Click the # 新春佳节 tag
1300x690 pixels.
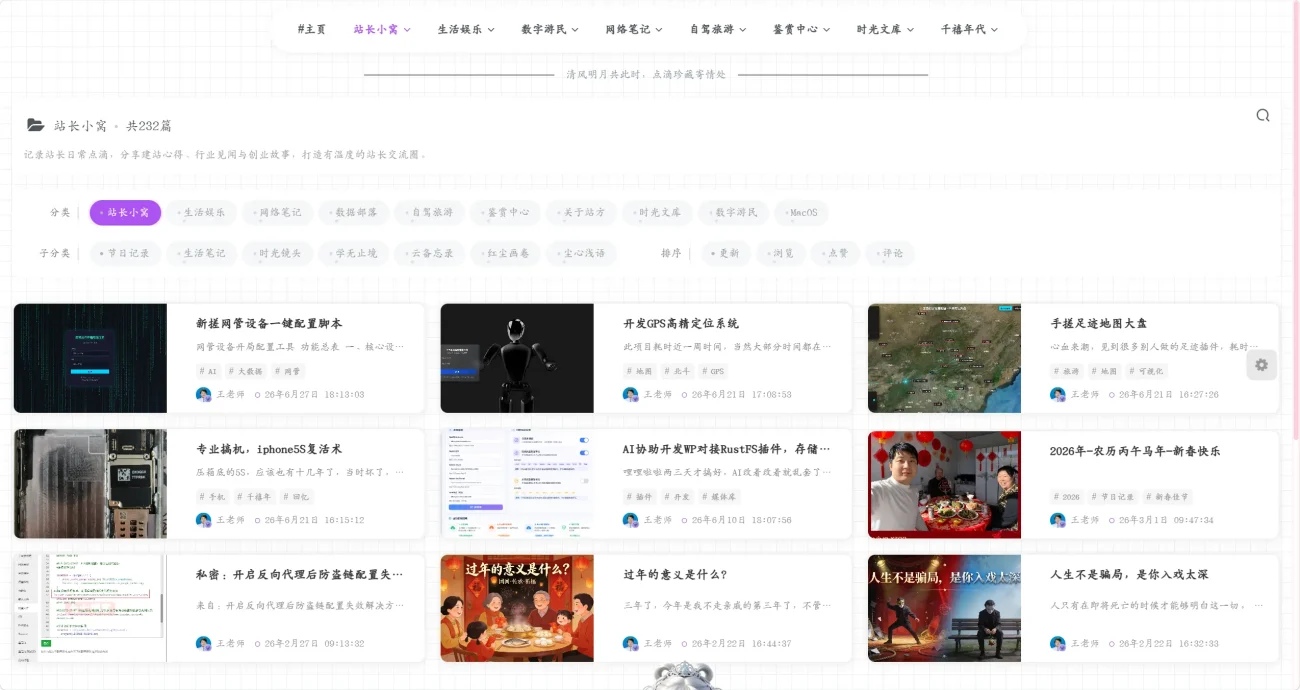pos(1167,497)
